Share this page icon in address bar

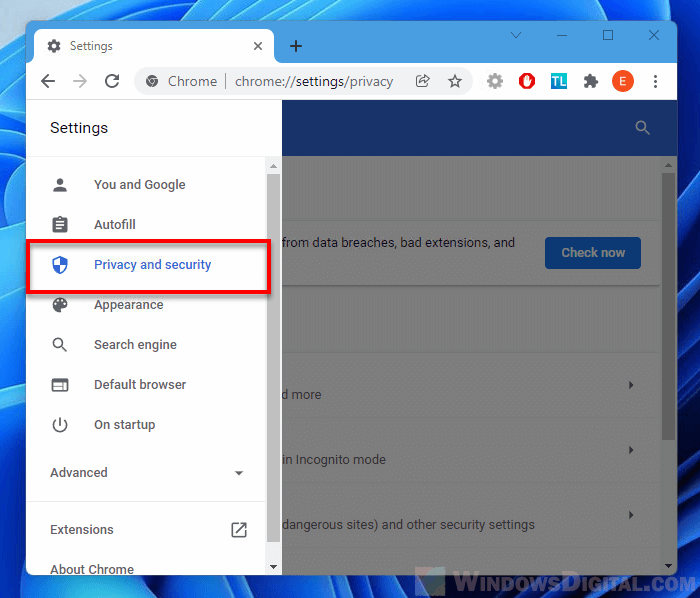coord(422,81)
